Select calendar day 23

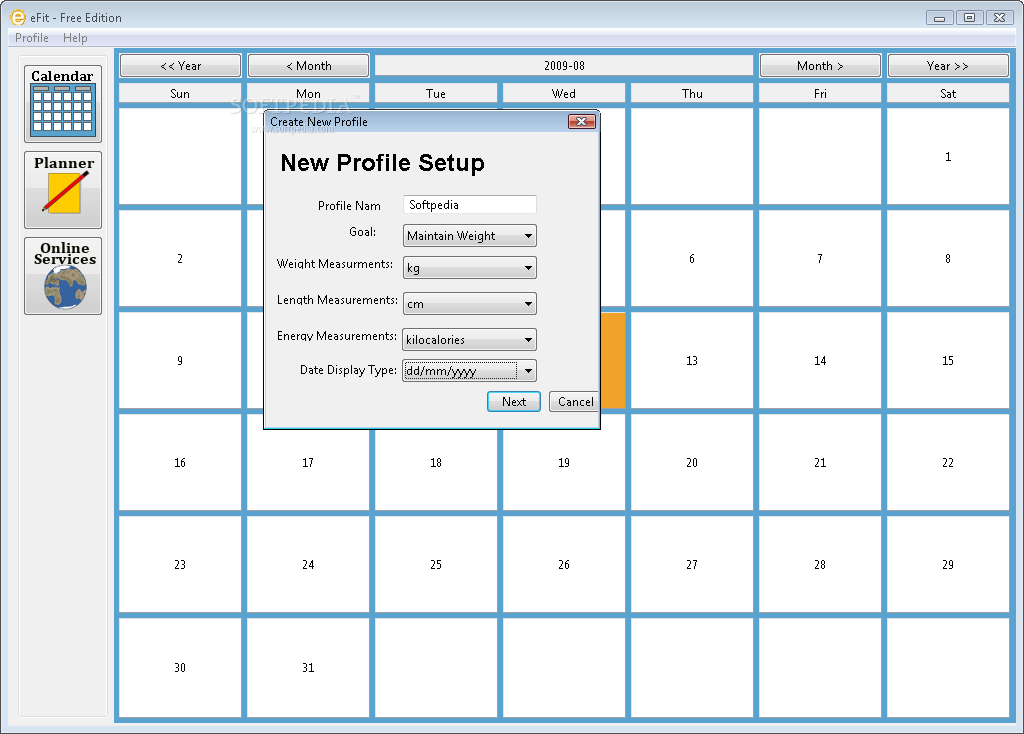pos(180,564)
